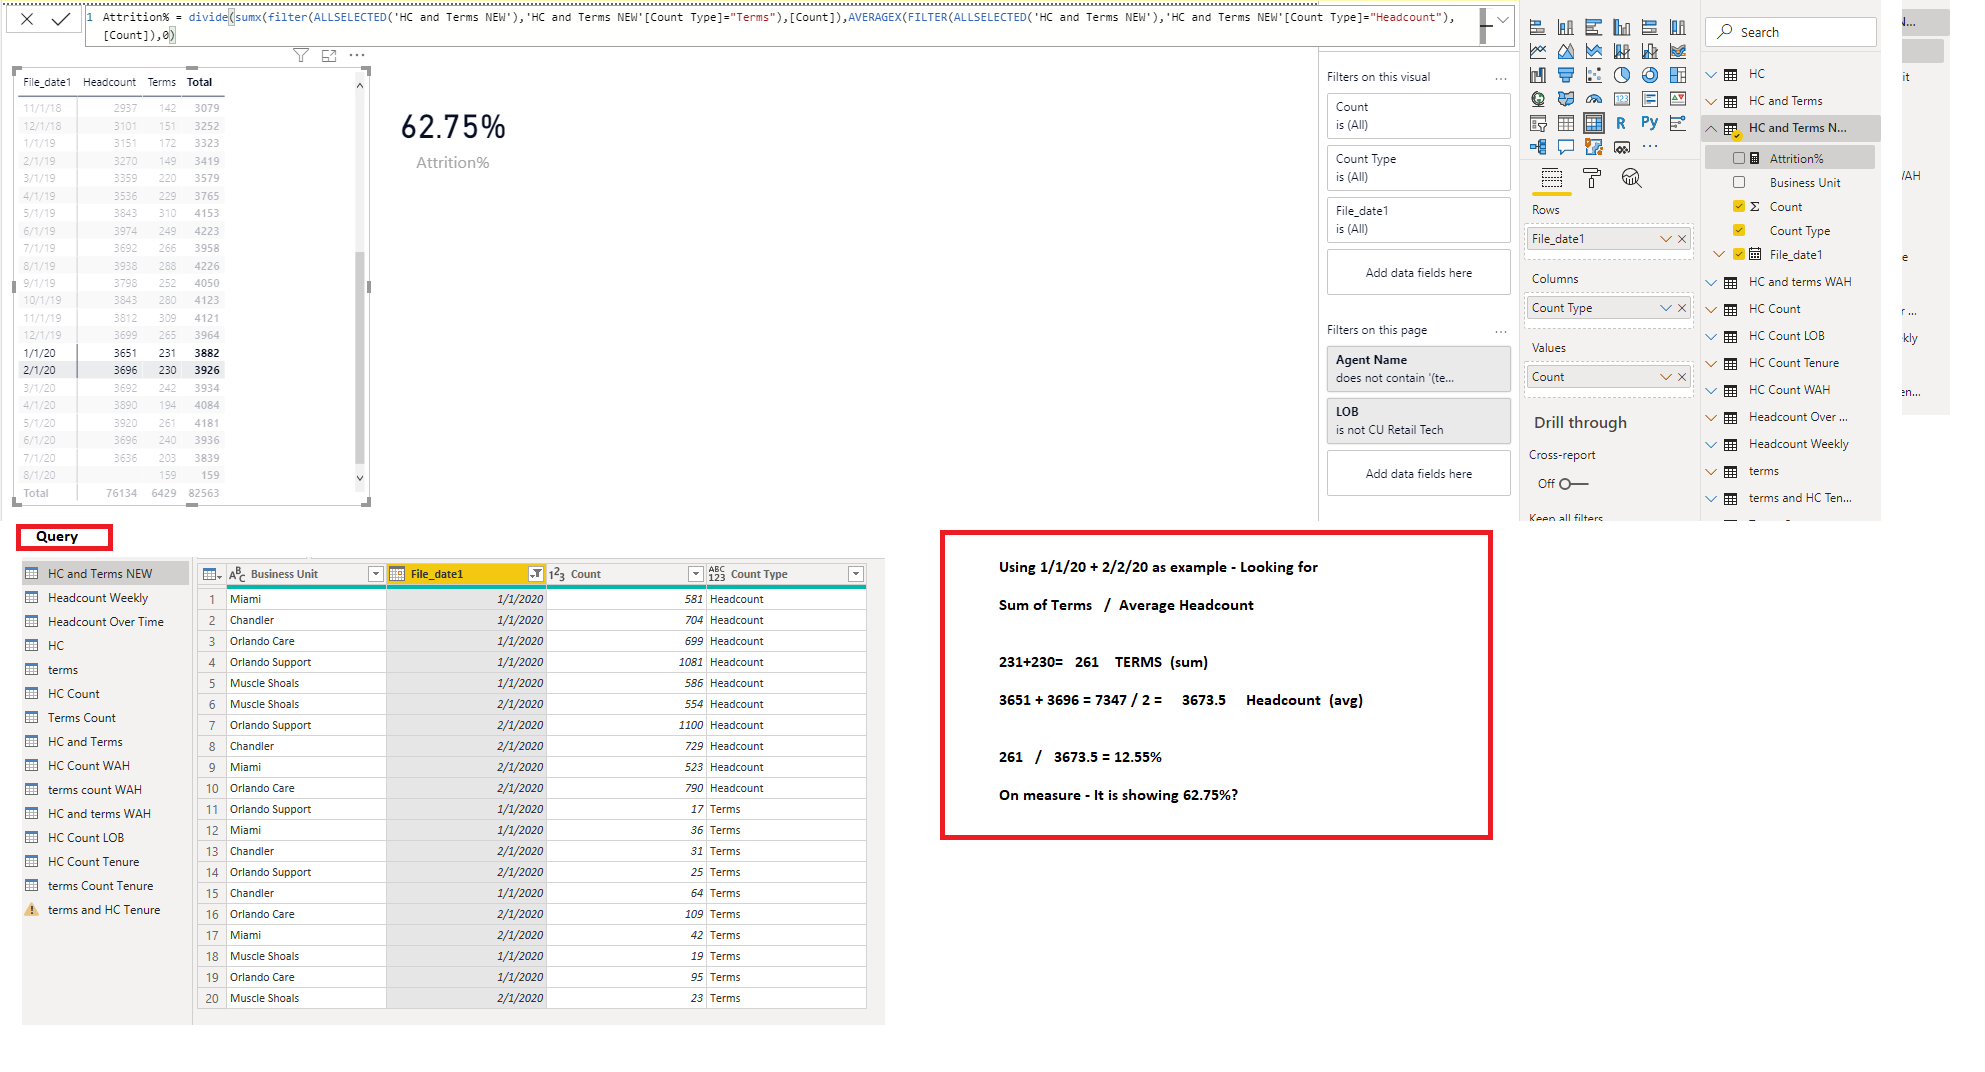Pick the donut chart visual
Image resolution: width=1985 pixels, height=1072 pixels.
click(x=1650, y=75)
